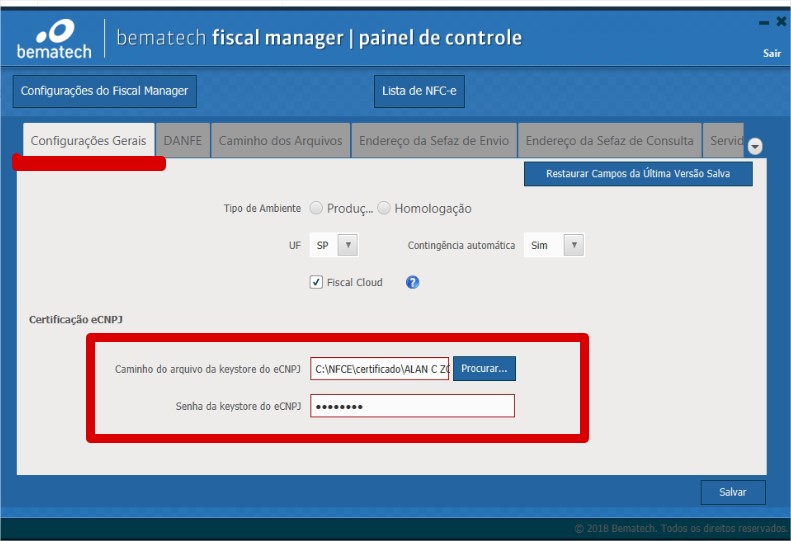Select Homologação environment radio button
This screenshot has width=791, height=541.
384,208
